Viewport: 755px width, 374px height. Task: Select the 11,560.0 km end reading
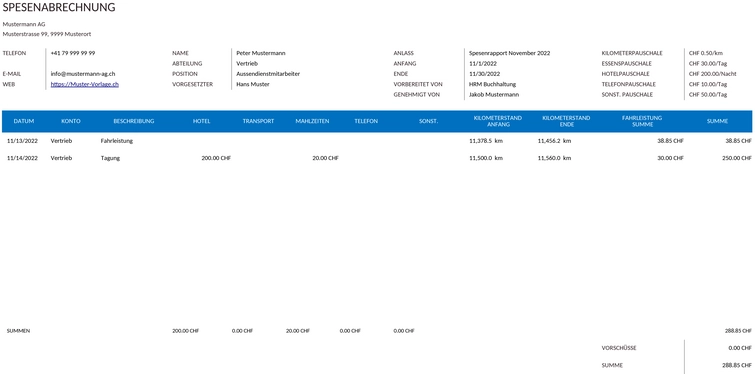[x=554, y=158]
